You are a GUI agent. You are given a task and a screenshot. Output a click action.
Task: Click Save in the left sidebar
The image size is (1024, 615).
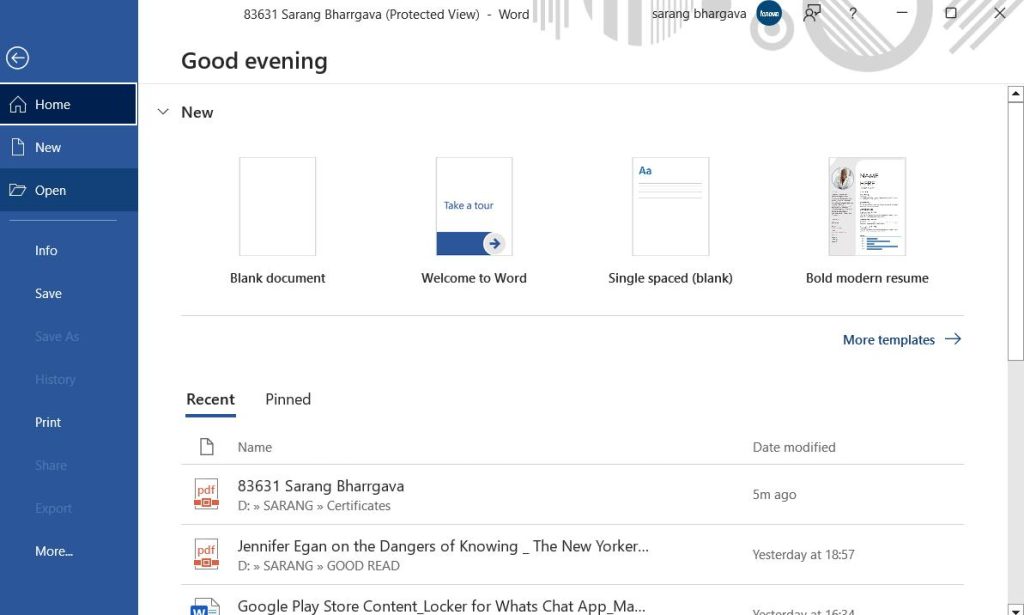(x=48, y=293)
